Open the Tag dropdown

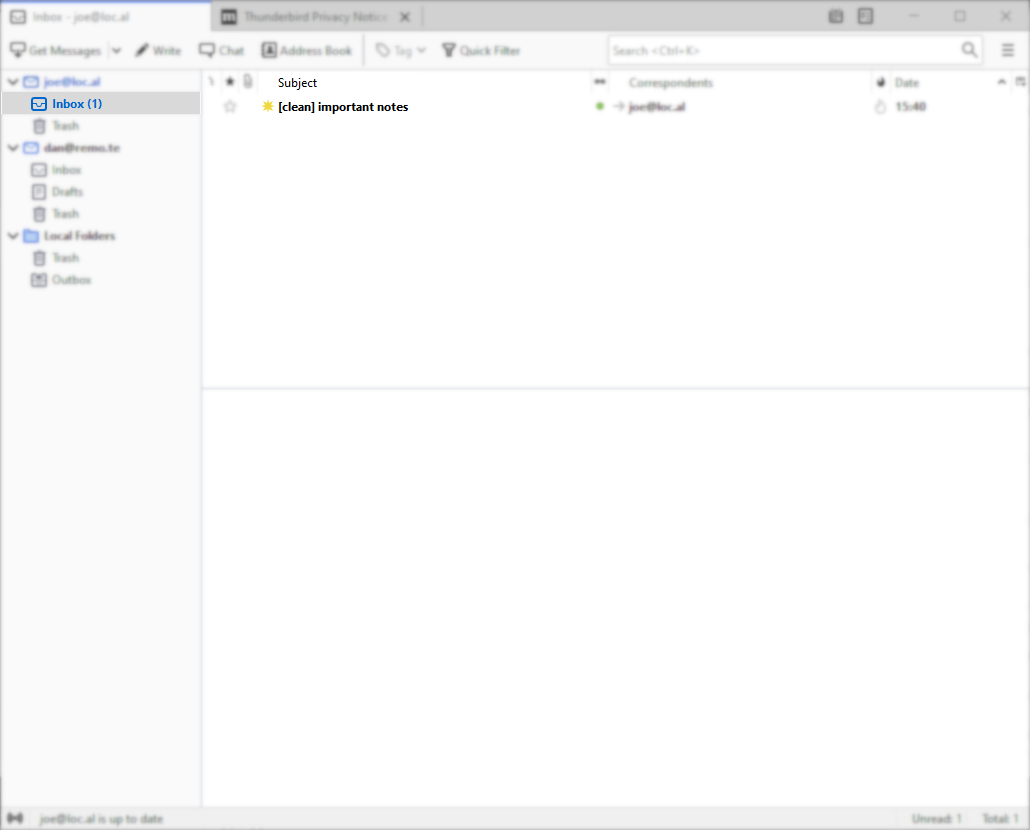point(401,51)
